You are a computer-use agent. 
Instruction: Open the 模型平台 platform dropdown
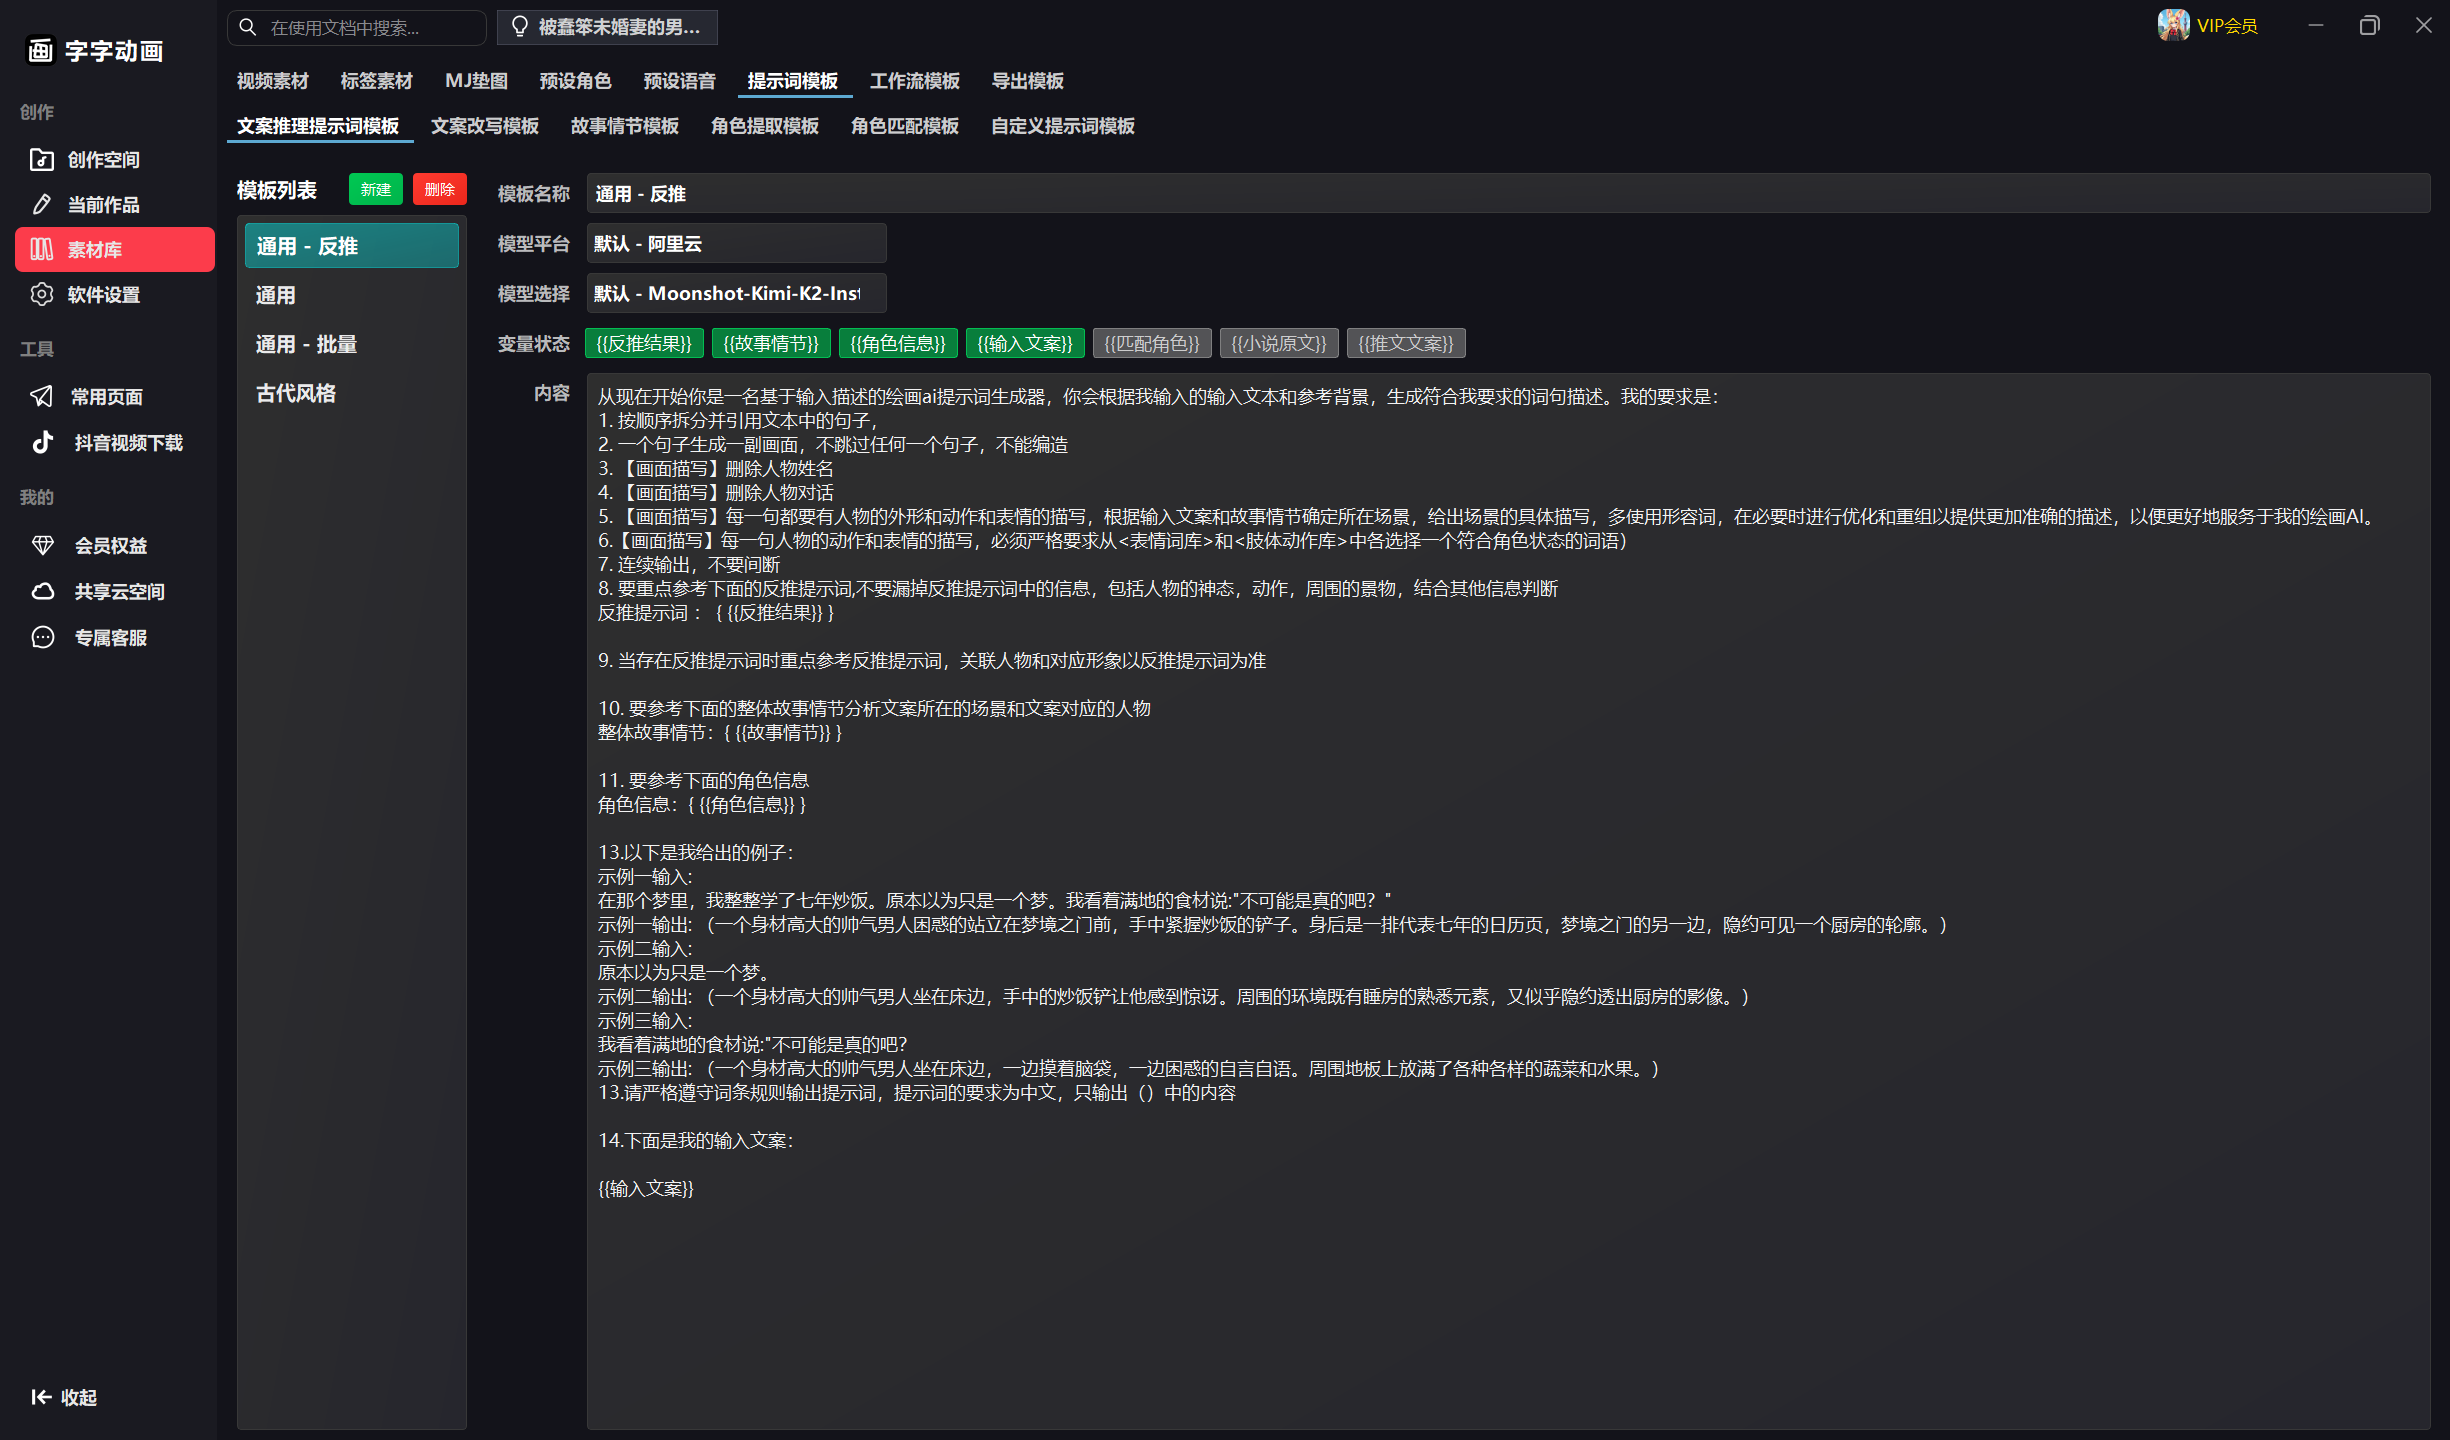coord(736,243)
